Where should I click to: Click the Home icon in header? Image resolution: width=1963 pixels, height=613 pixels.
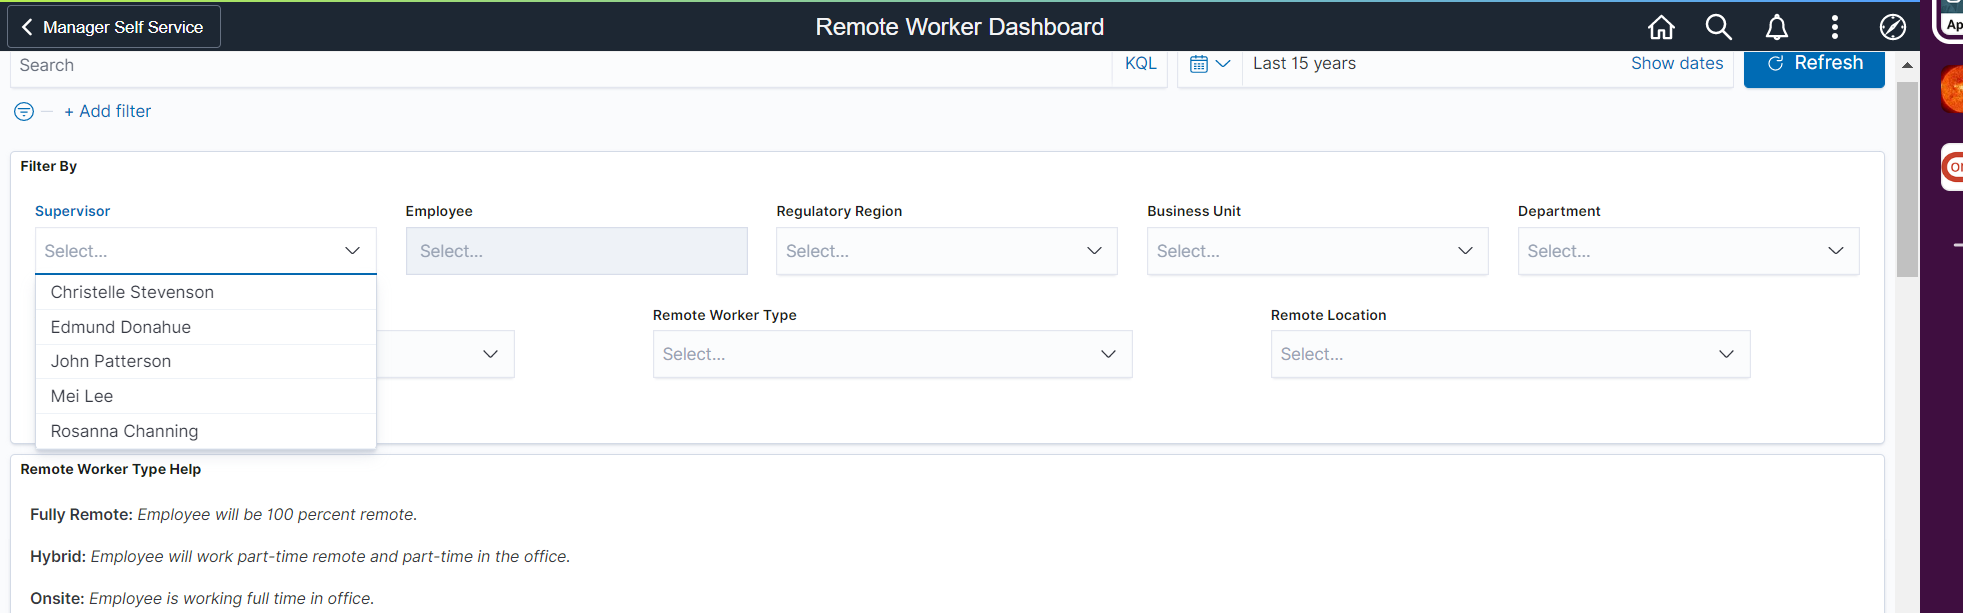(1661, 27)
